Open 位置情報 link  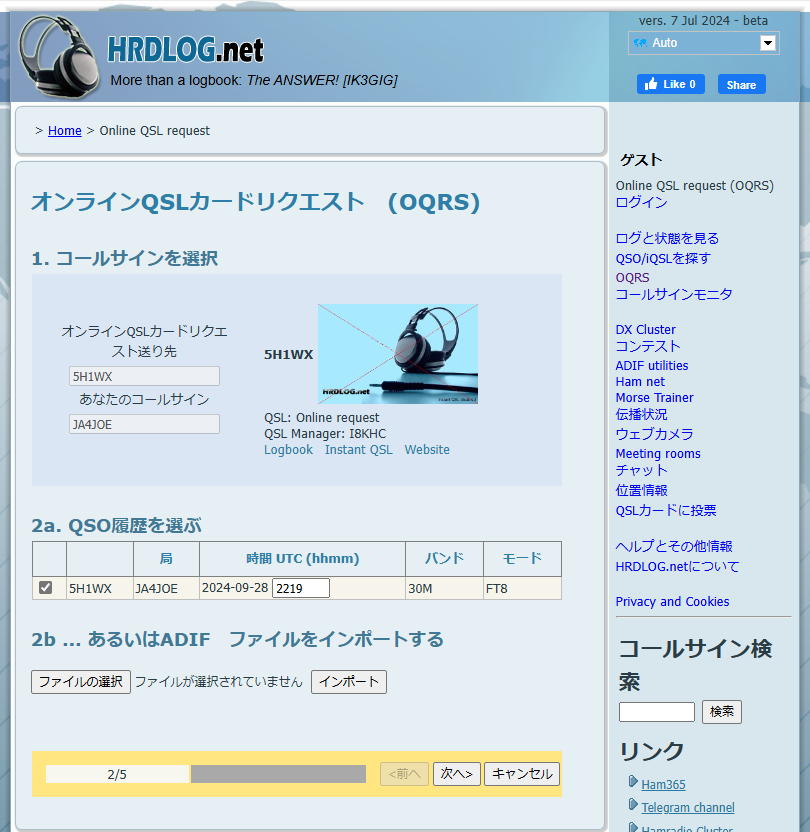[641, 490]
